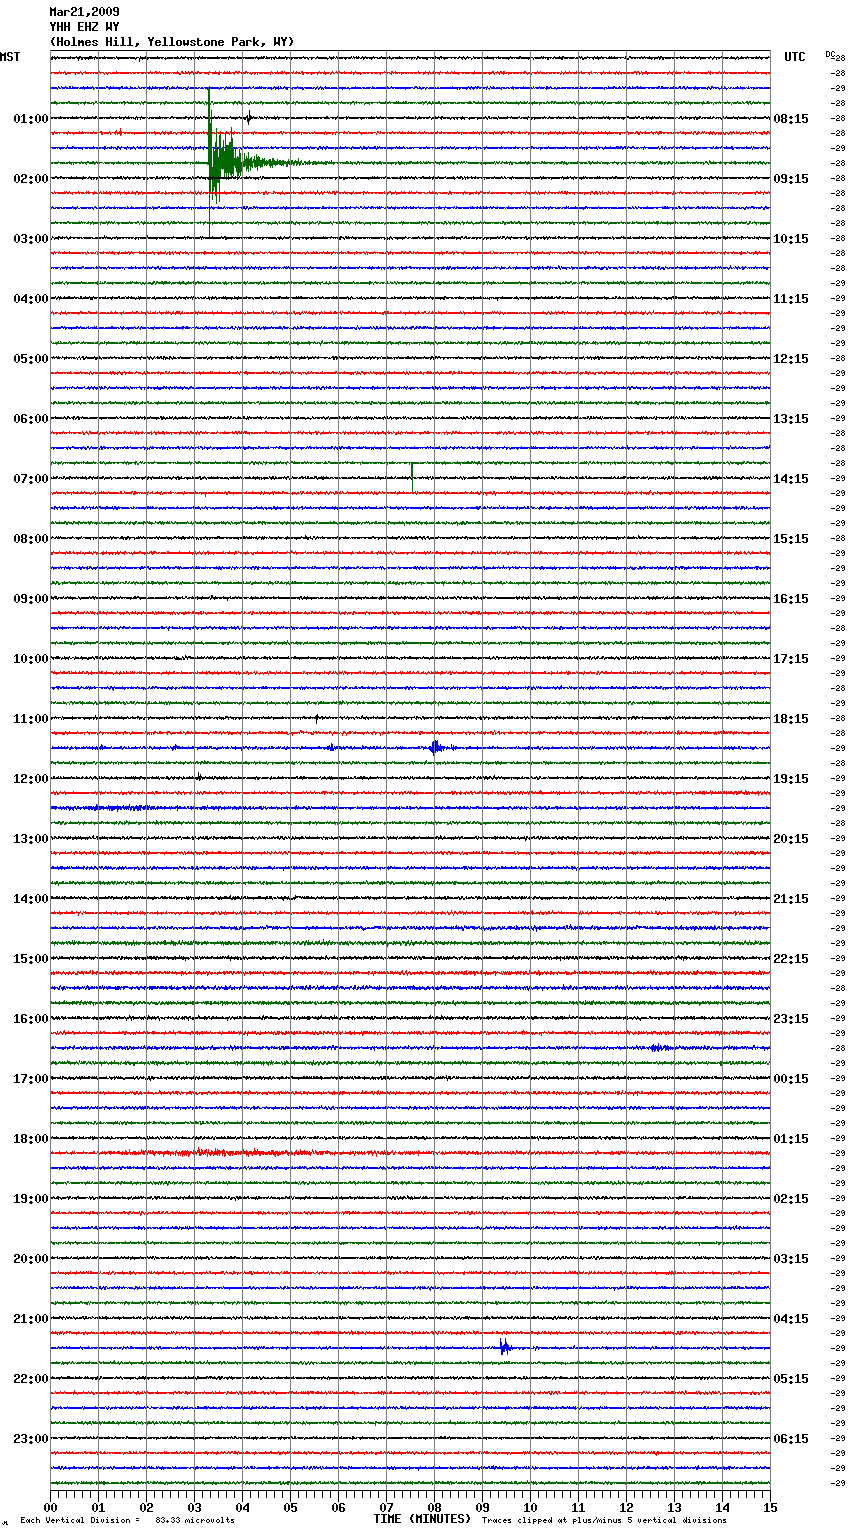Click the 04:15 UTC time label
850x1534 pixels.
791,1319
